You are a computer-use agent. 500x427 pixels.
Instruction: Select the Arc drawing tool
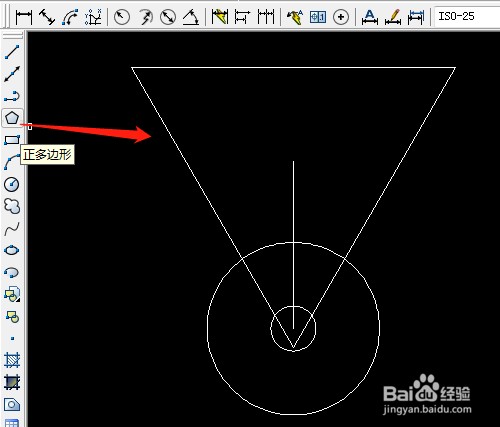[12, 162]
